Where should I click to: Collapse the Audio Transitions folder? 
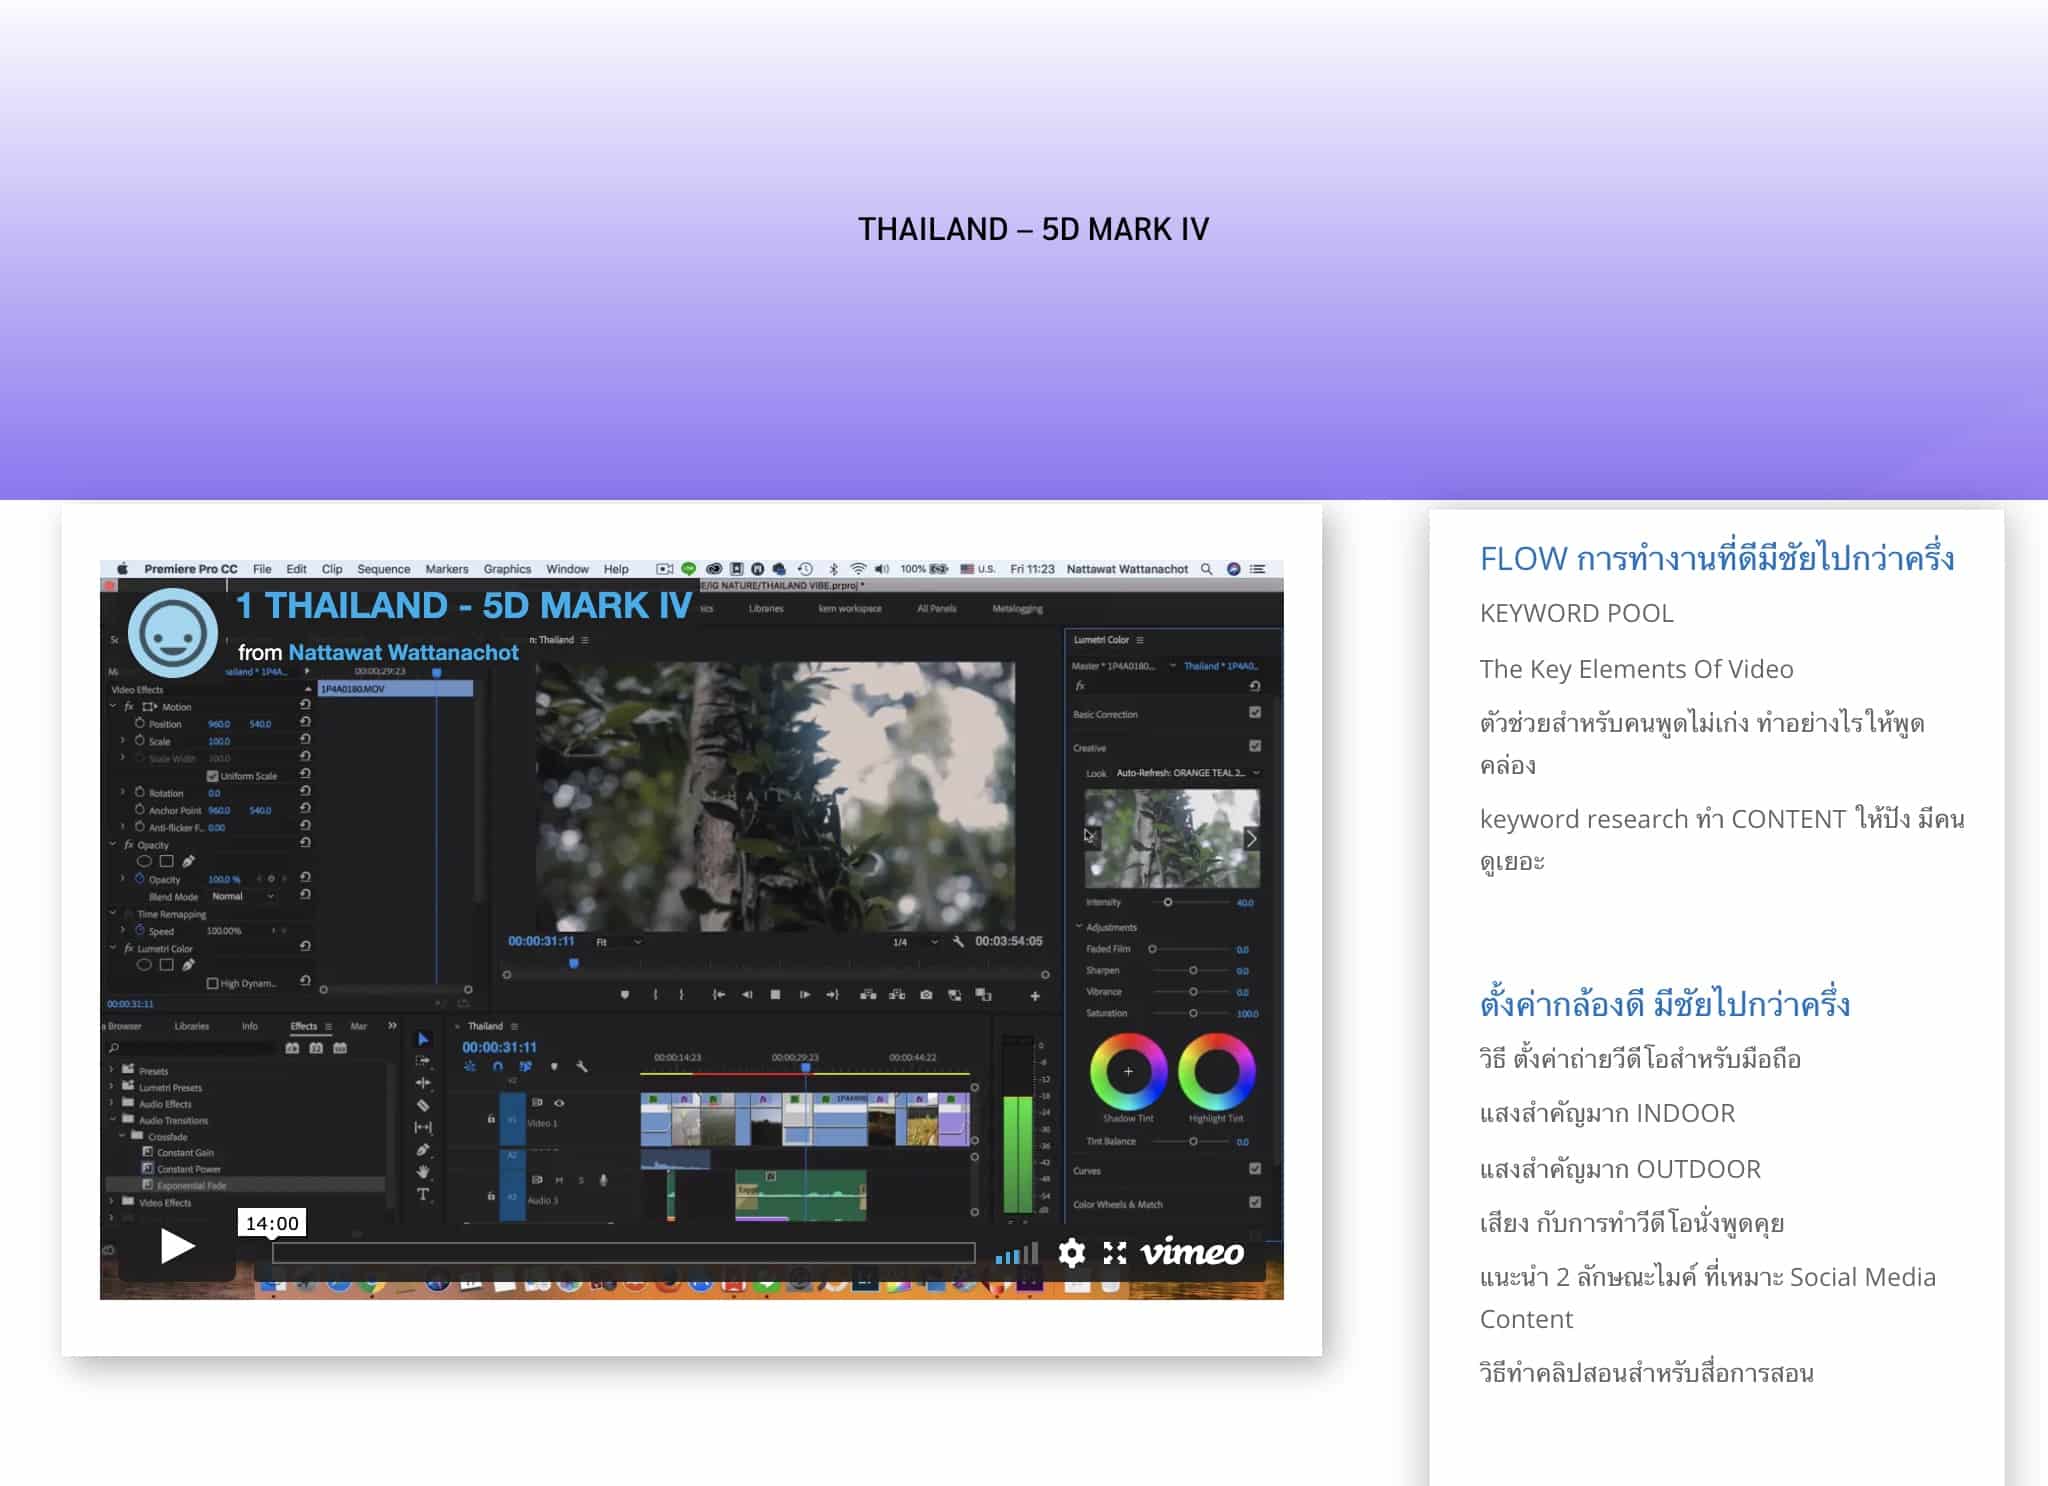pos(111,1120)
